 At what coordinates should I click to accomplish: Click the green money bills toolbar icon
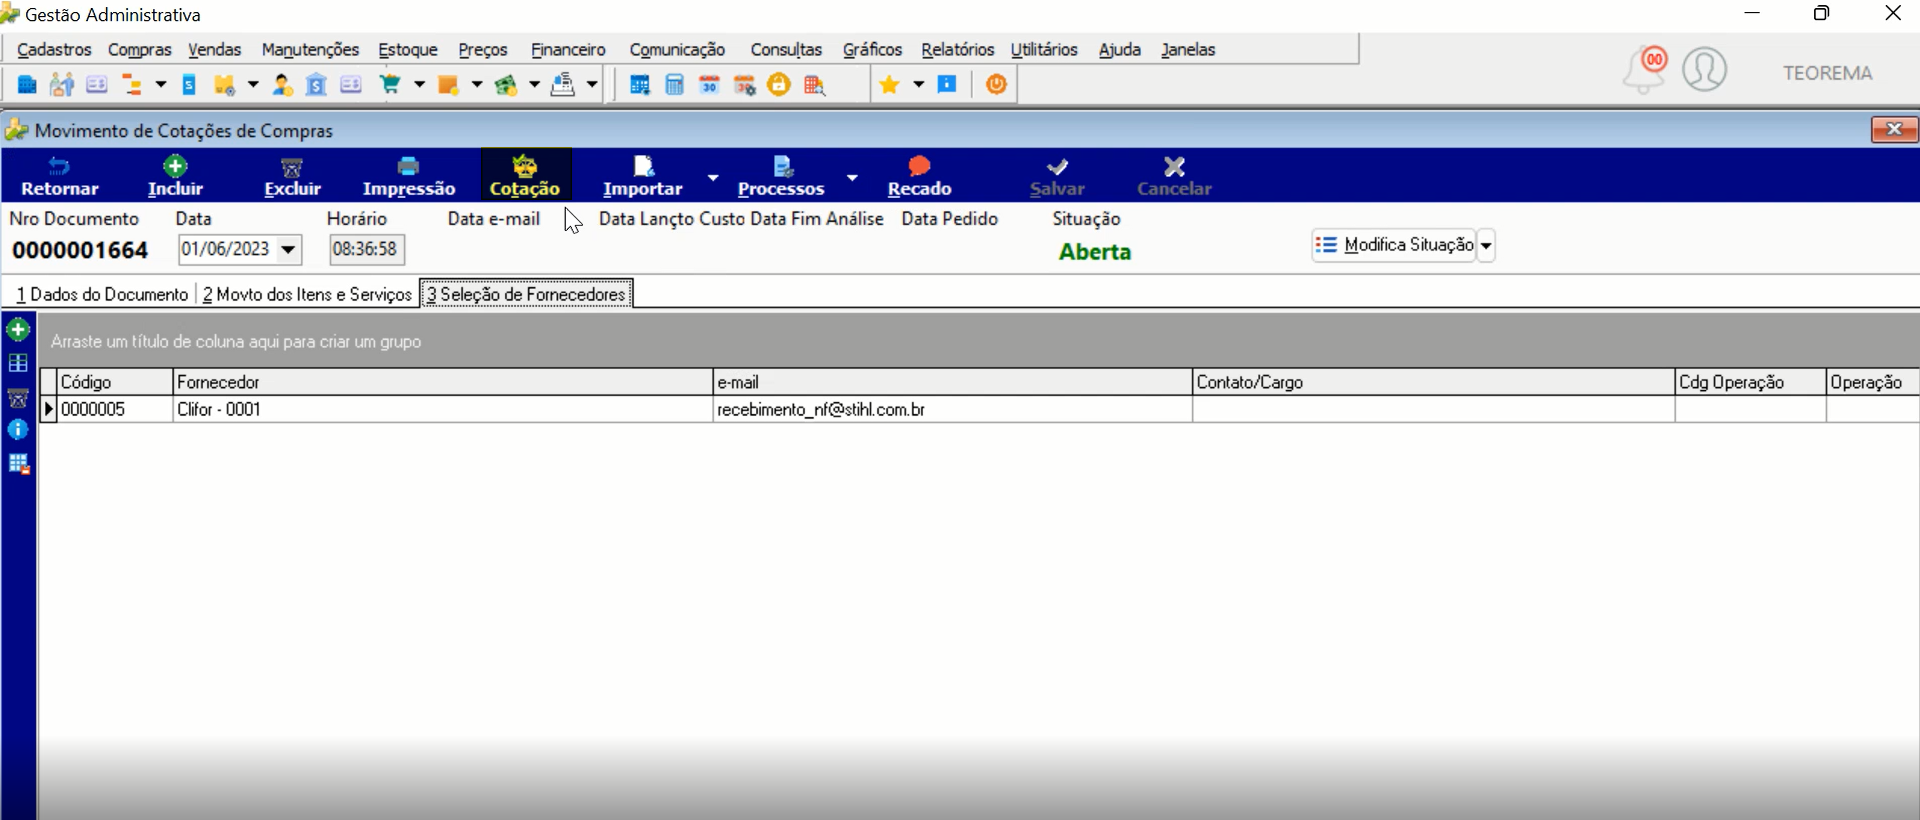[x=505, y=85]
